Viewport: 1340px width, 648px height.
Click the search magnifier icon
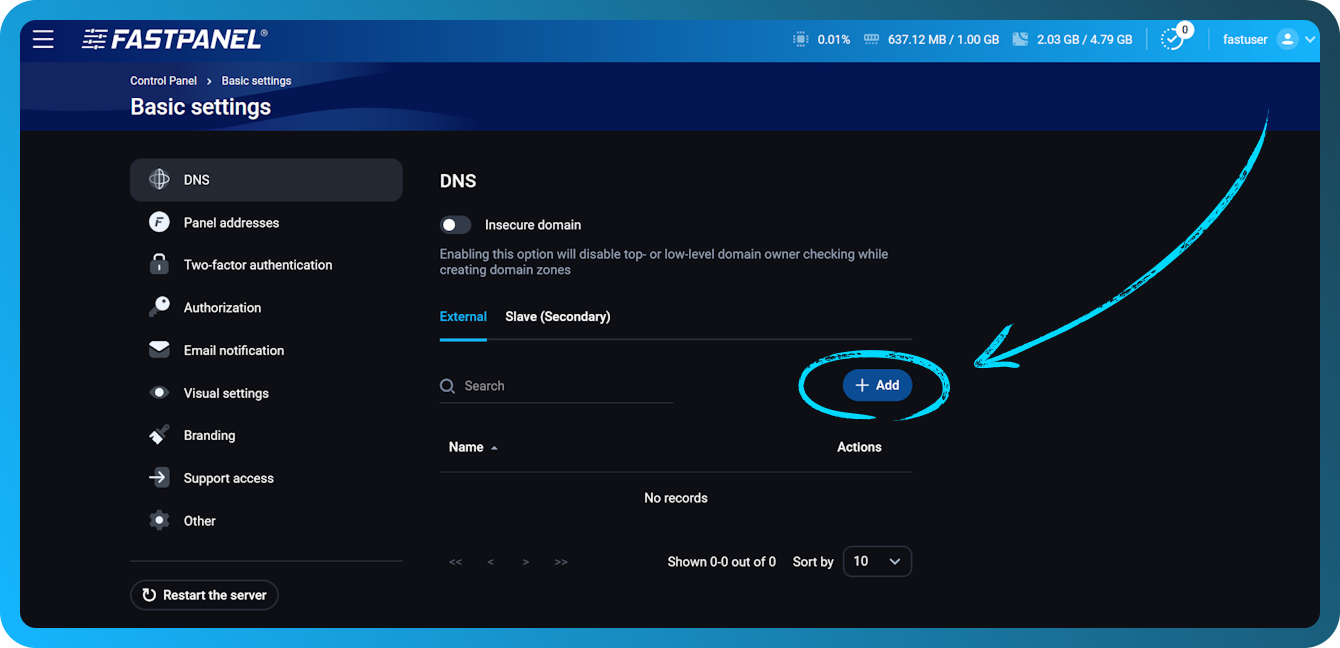point(446,385)
